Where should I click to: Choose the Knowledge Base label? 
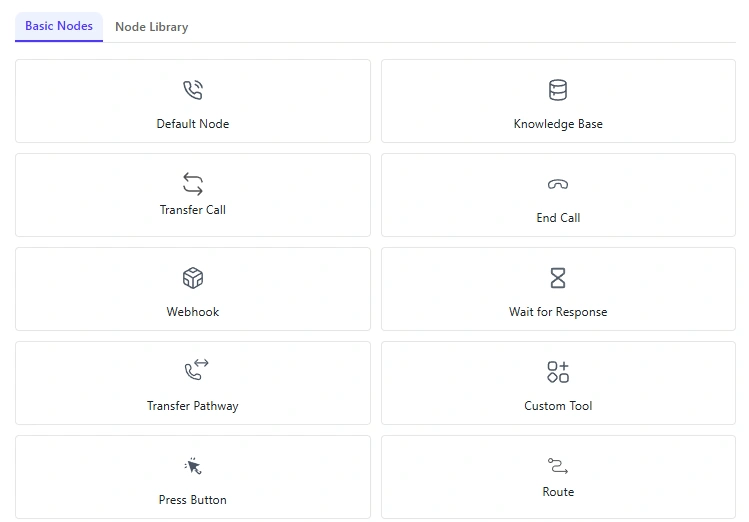pyautogui.click(x=558, y=124)
